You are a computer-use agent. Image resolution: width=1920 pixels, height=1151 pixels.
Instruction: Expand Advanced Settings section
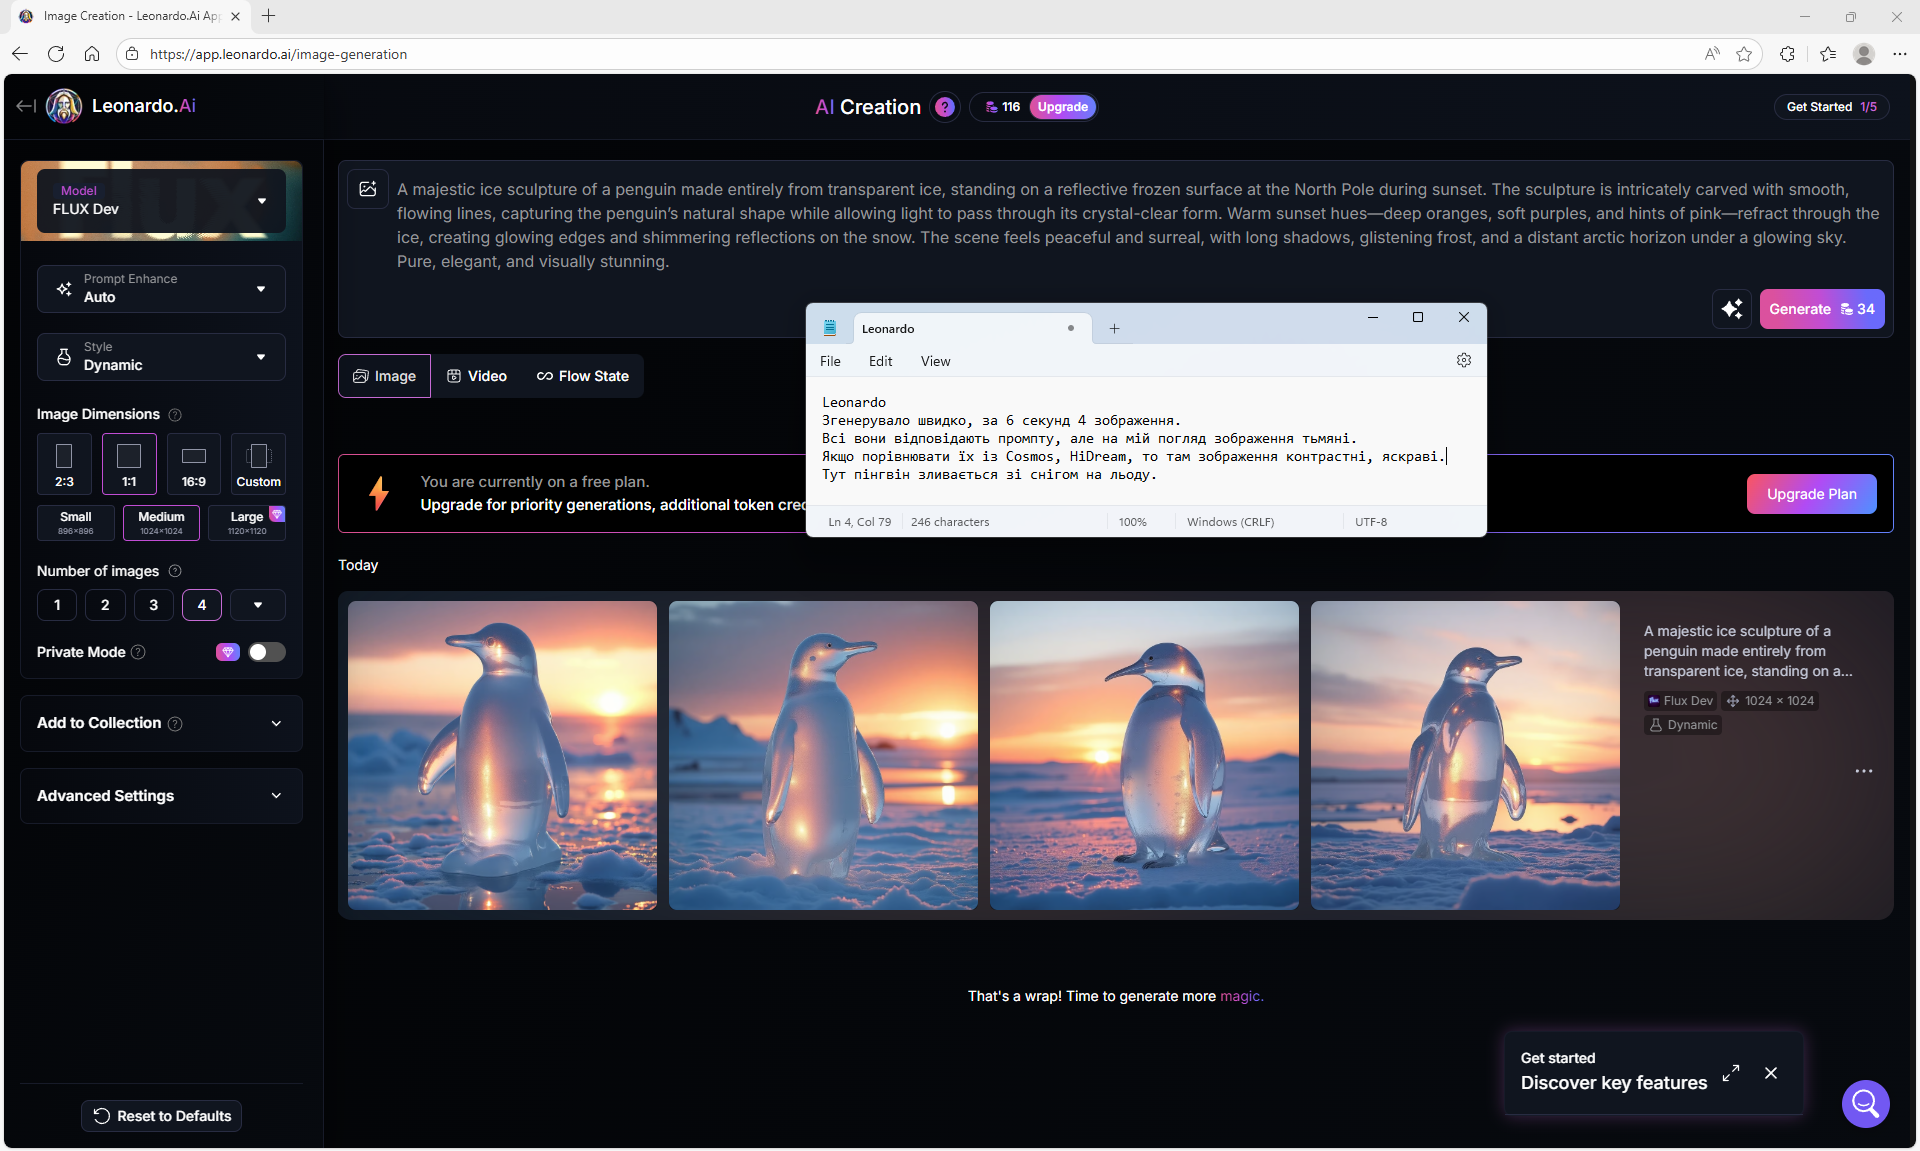[161, 796]
